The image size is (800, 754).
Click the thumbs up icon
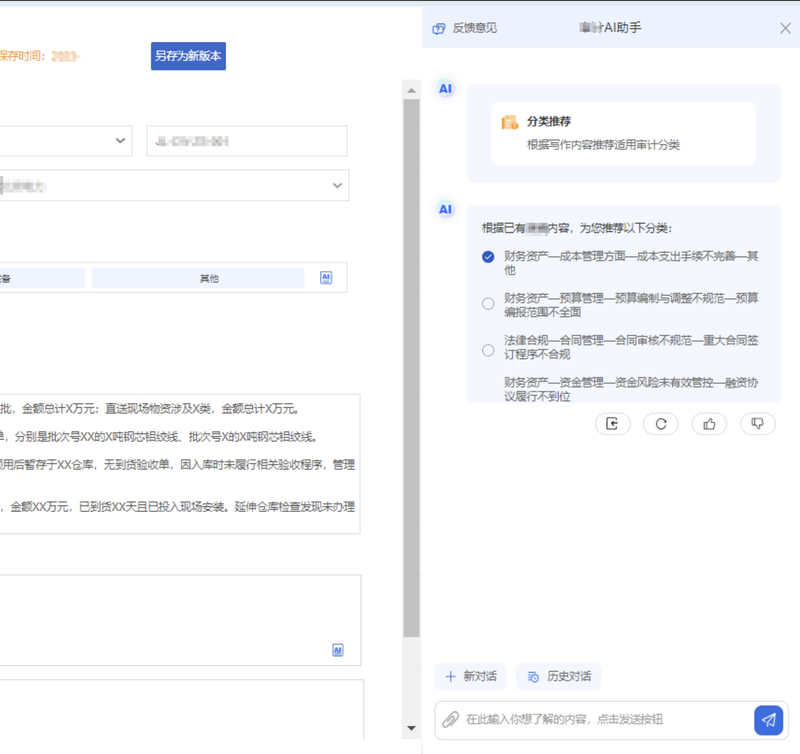click(x=709, y=424)
